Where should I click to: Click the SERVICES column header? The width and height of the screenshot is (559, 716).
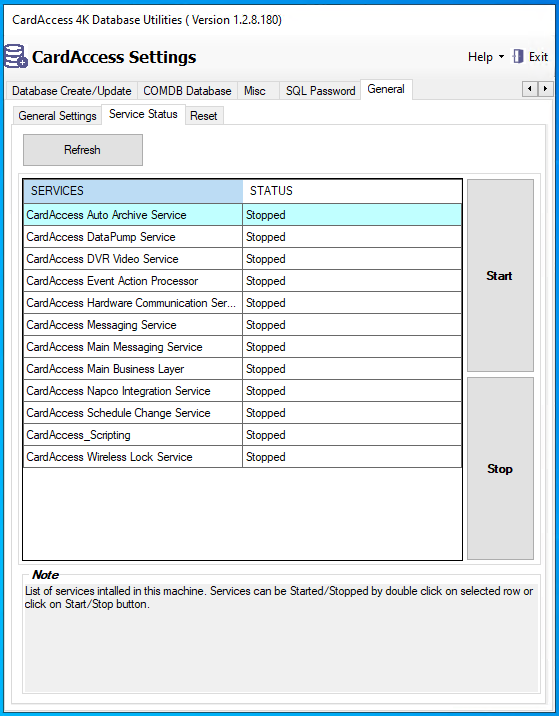tap(133, 191)
